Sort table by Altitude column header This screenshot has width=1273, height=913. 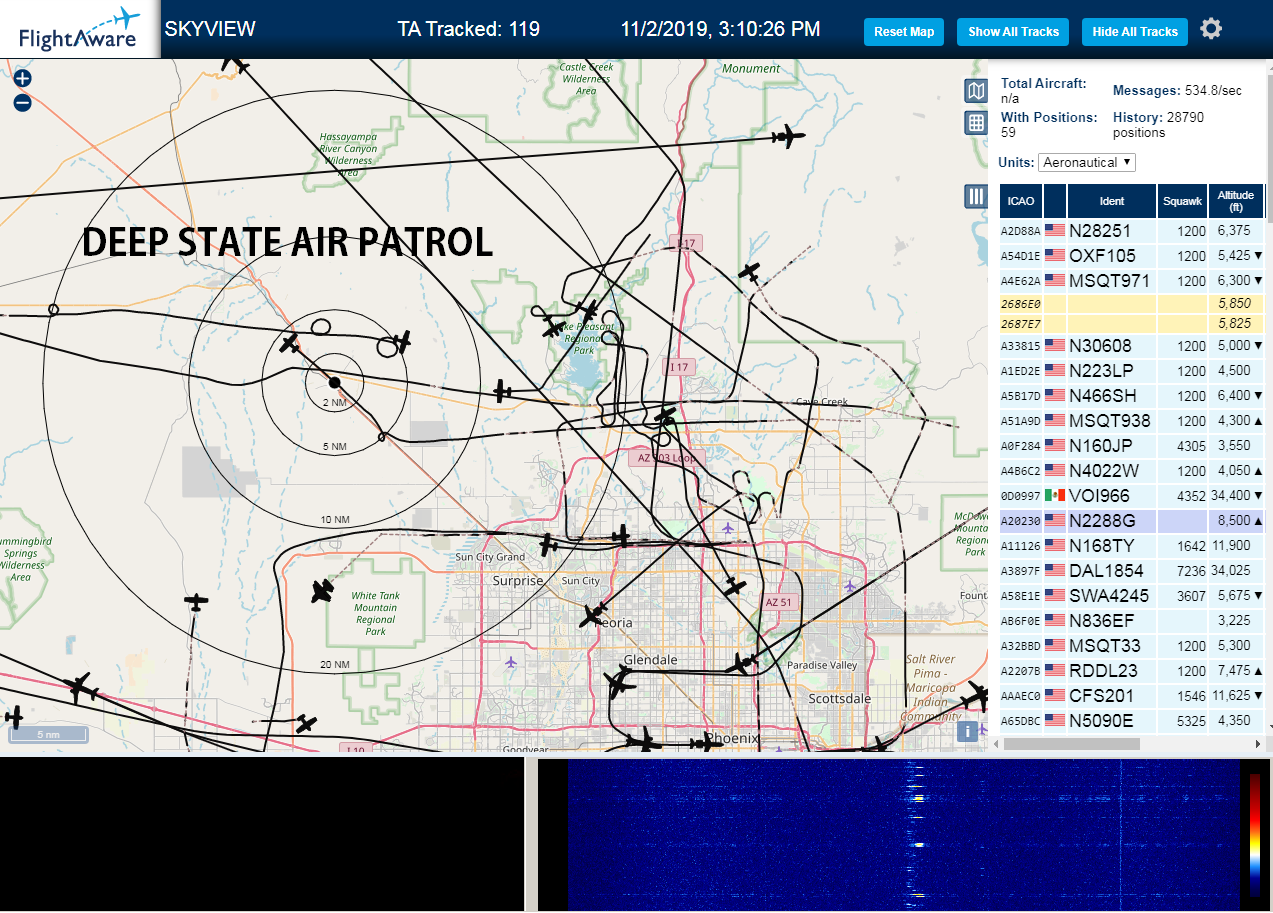pyautogui.click(x=1236, y=201)
